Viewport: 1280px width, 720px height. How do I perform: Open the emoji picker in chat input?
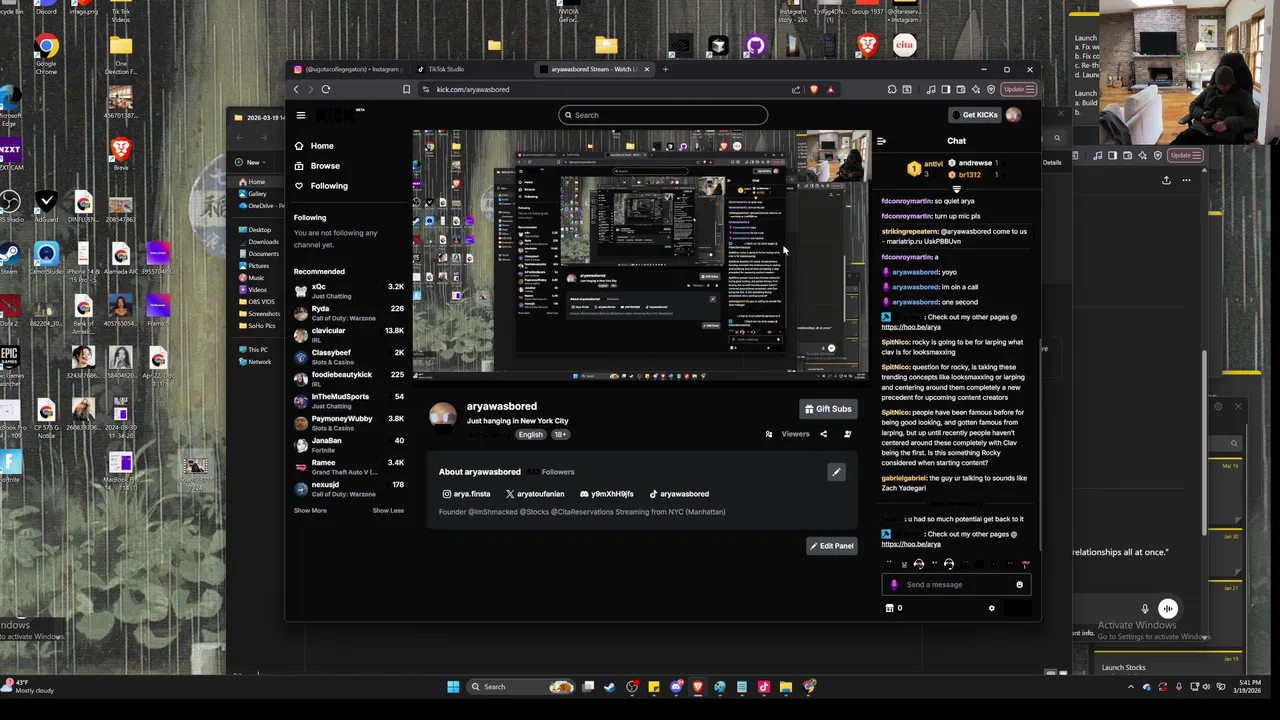click(1019, 585)
